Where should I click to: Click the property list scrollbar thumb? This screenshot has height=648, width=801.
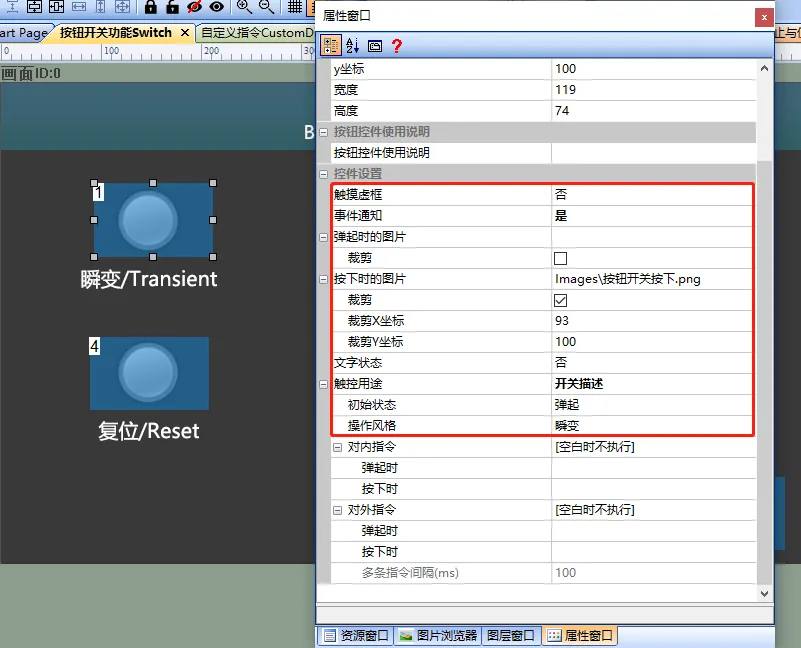(764, 373)
